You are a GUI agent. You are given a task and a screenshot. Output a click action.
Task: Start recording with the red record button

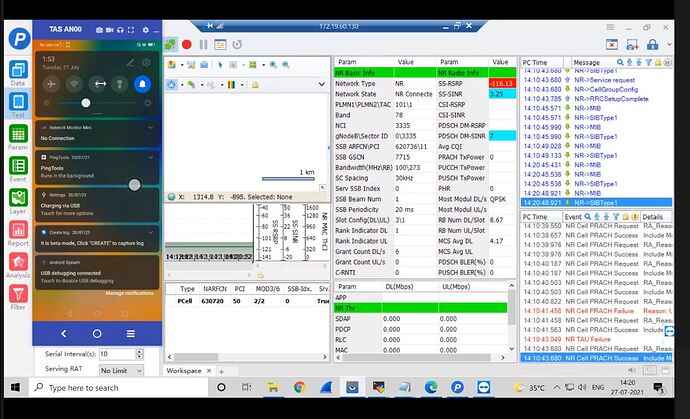point(187,44)
